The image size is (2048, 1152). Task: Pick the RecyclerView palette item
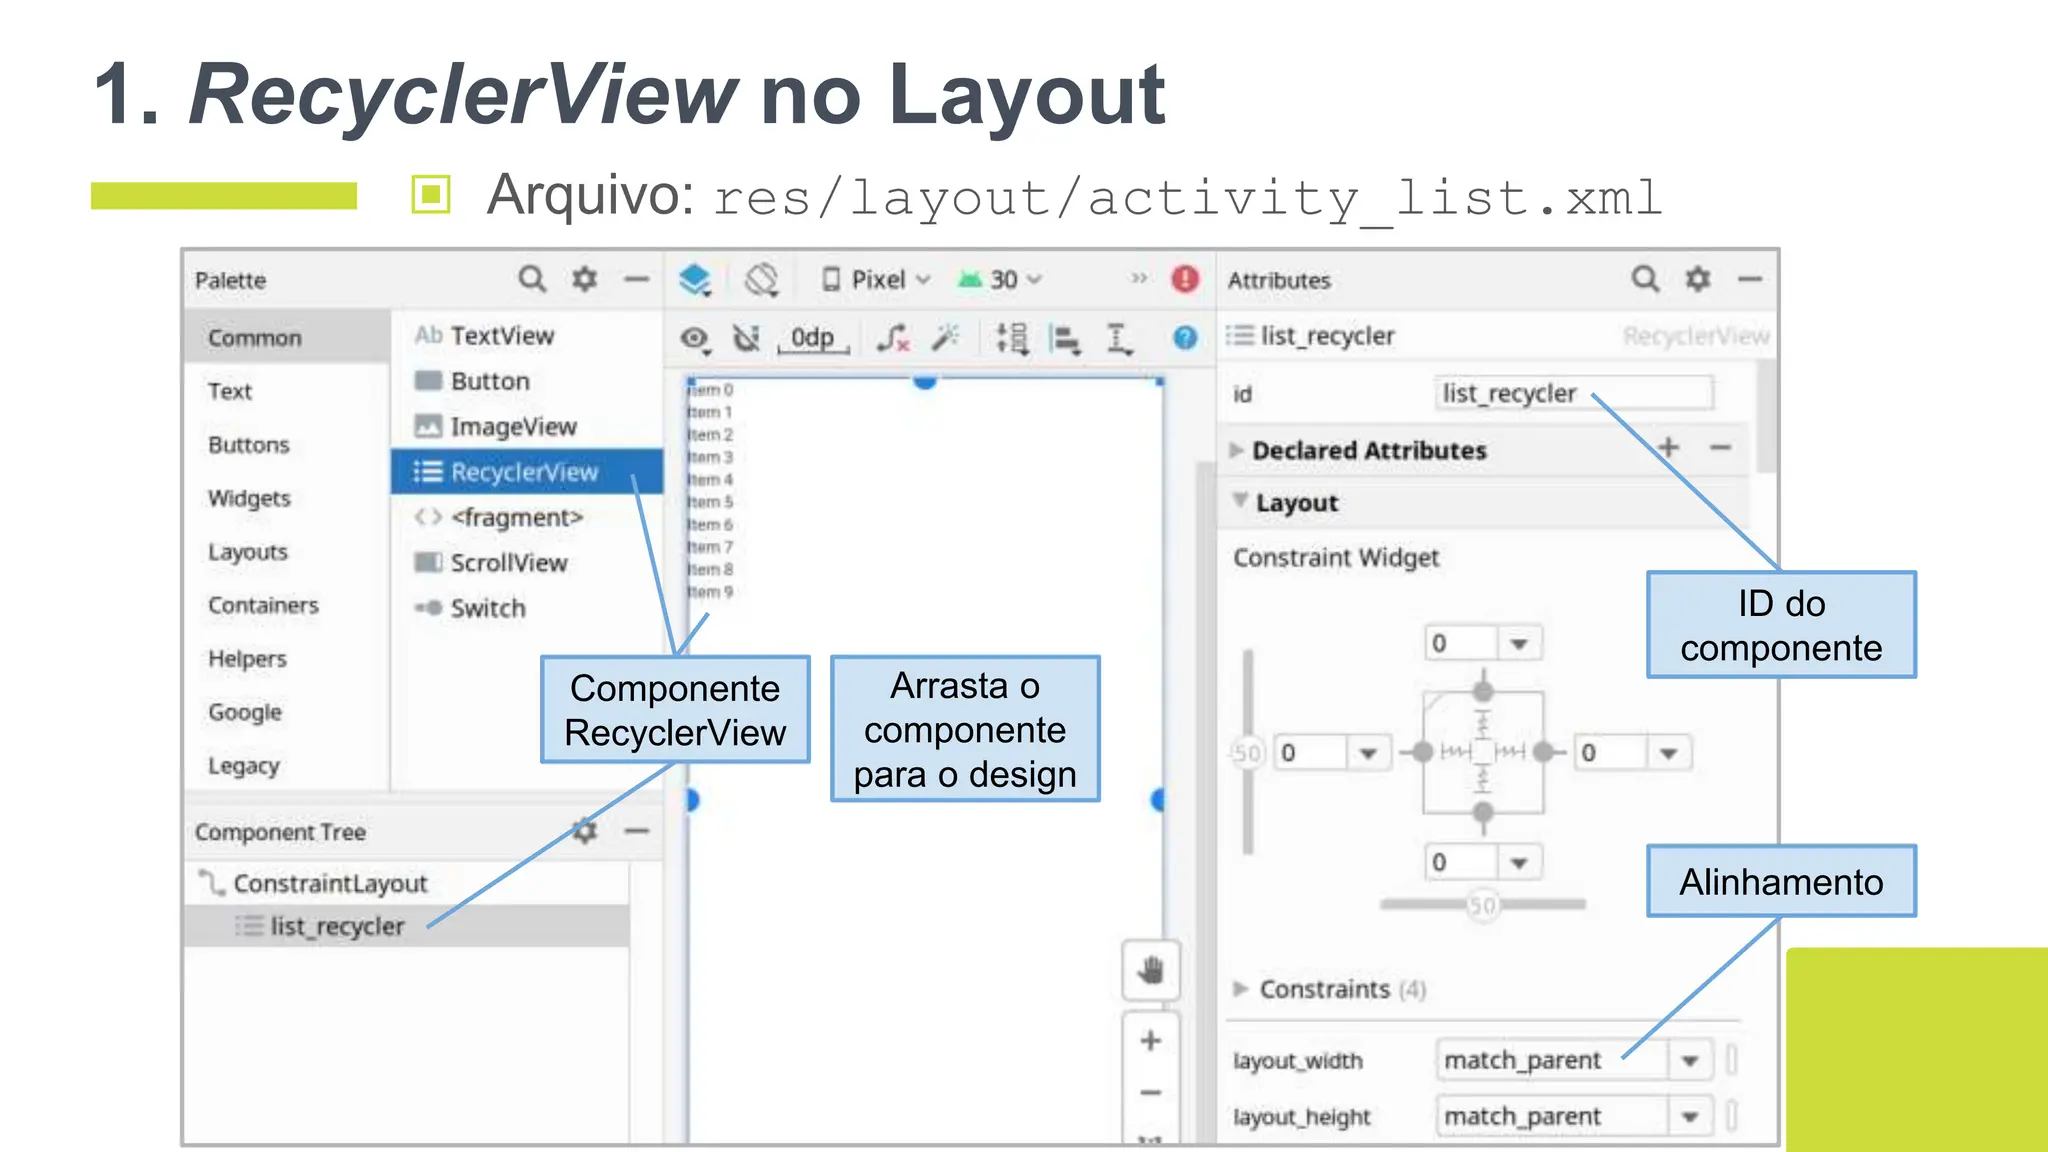[x=527, y=472]
